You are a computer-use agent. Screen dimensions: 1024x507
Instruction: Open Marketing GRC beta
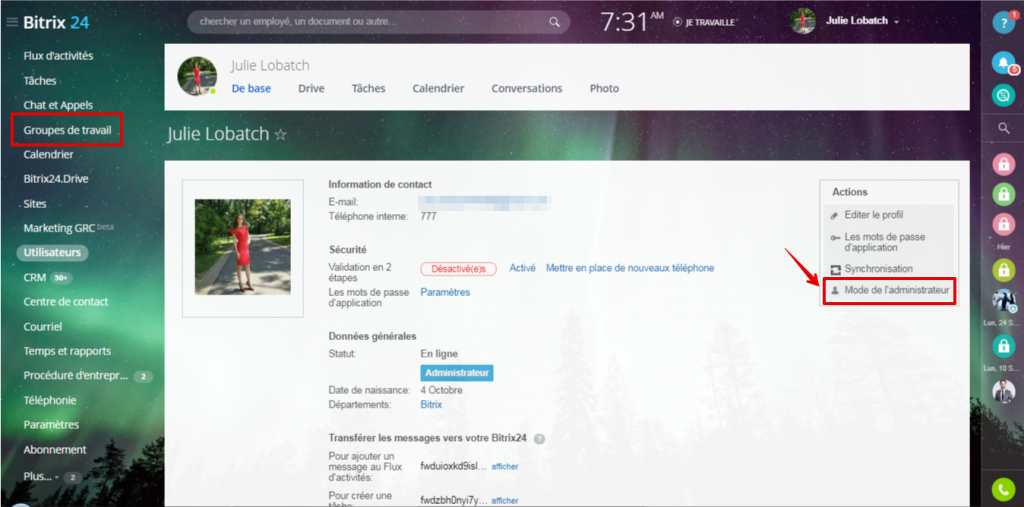pos(69,228)
